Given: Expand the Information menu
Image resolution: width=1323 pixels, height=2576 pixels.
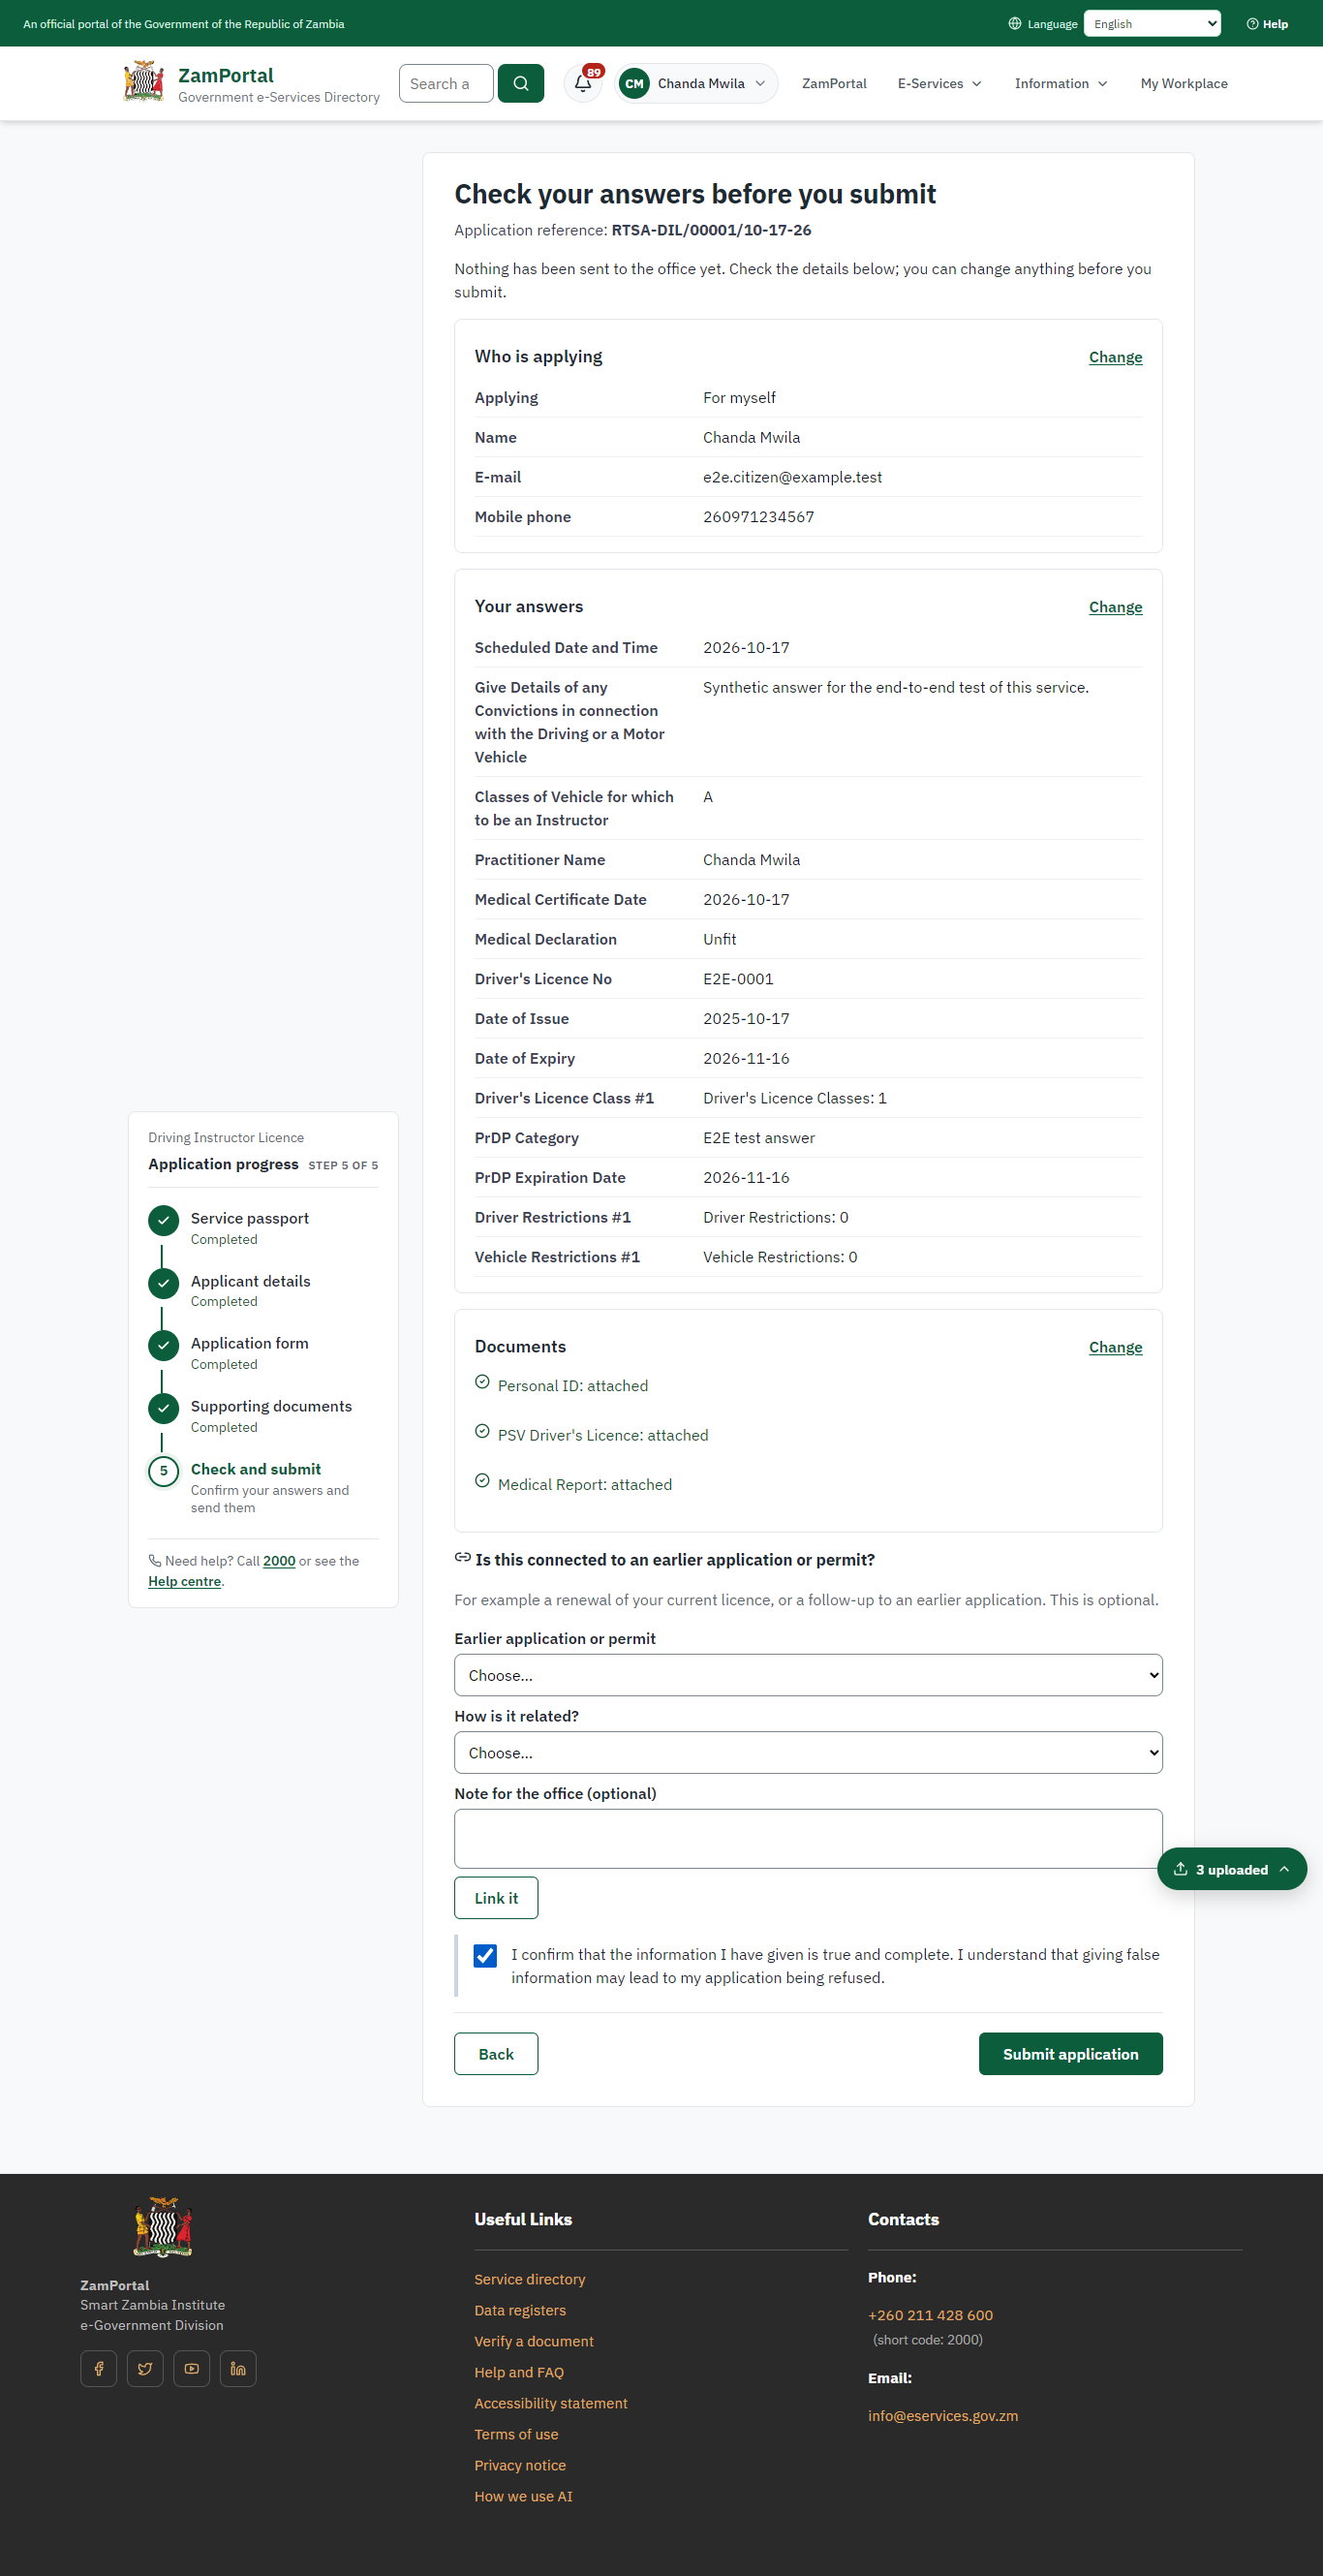Looking at the screenshot, I should click(1061, 83).
